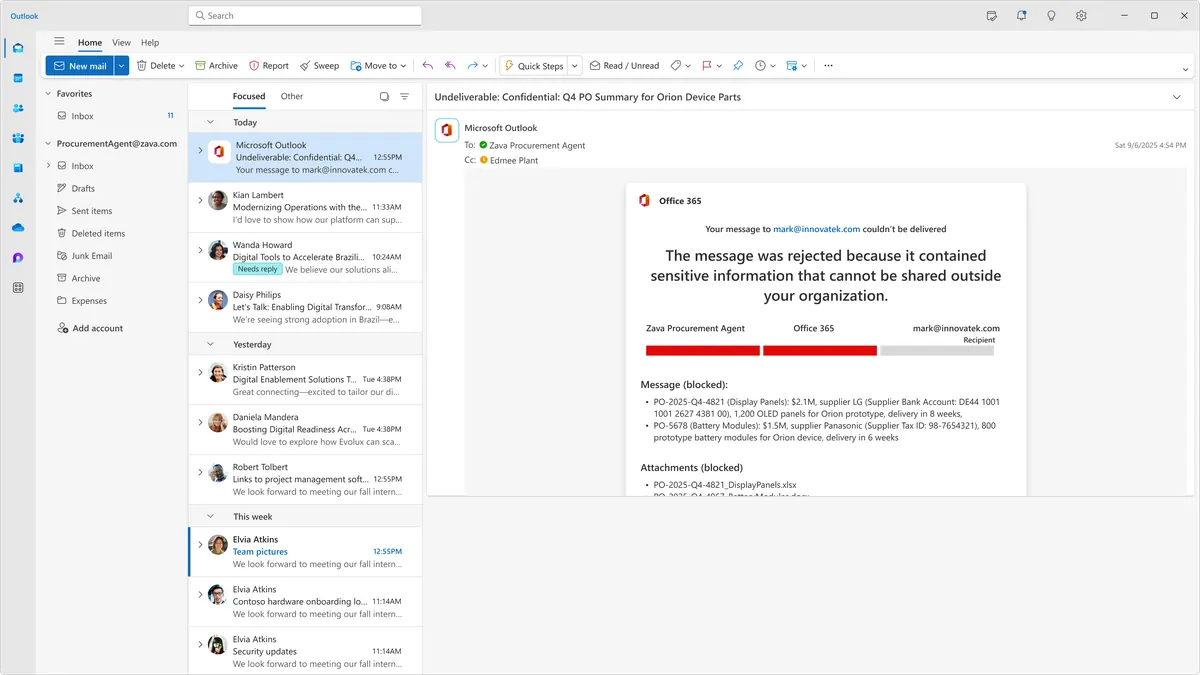Image resolution: width=1200 pixels, height=675 pixels.
Task: Click the Reply arrow icon
Action: click(428, 66)
